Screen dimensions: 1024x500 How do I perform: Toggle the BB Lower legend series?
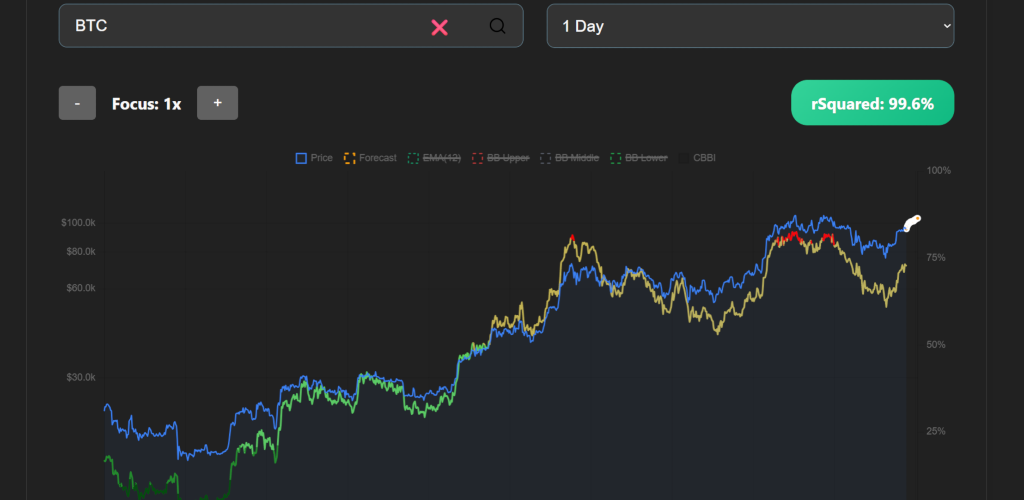pos(639,158)
